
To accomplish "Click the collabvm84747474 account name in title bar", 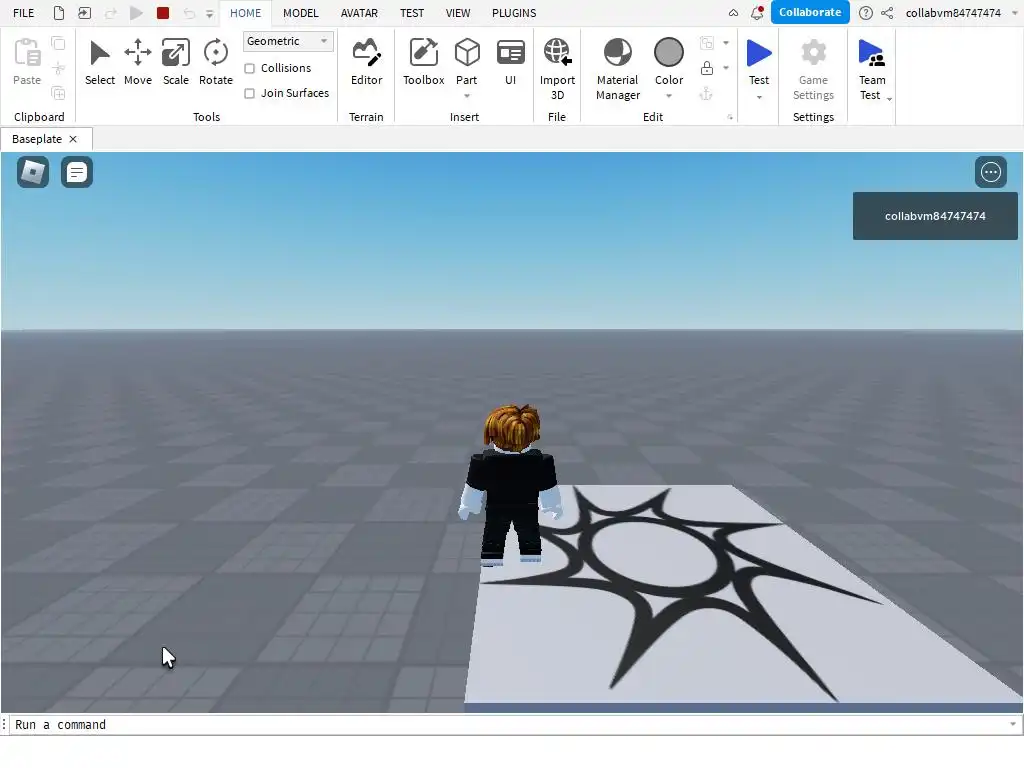I will click(x=953, y=12).
